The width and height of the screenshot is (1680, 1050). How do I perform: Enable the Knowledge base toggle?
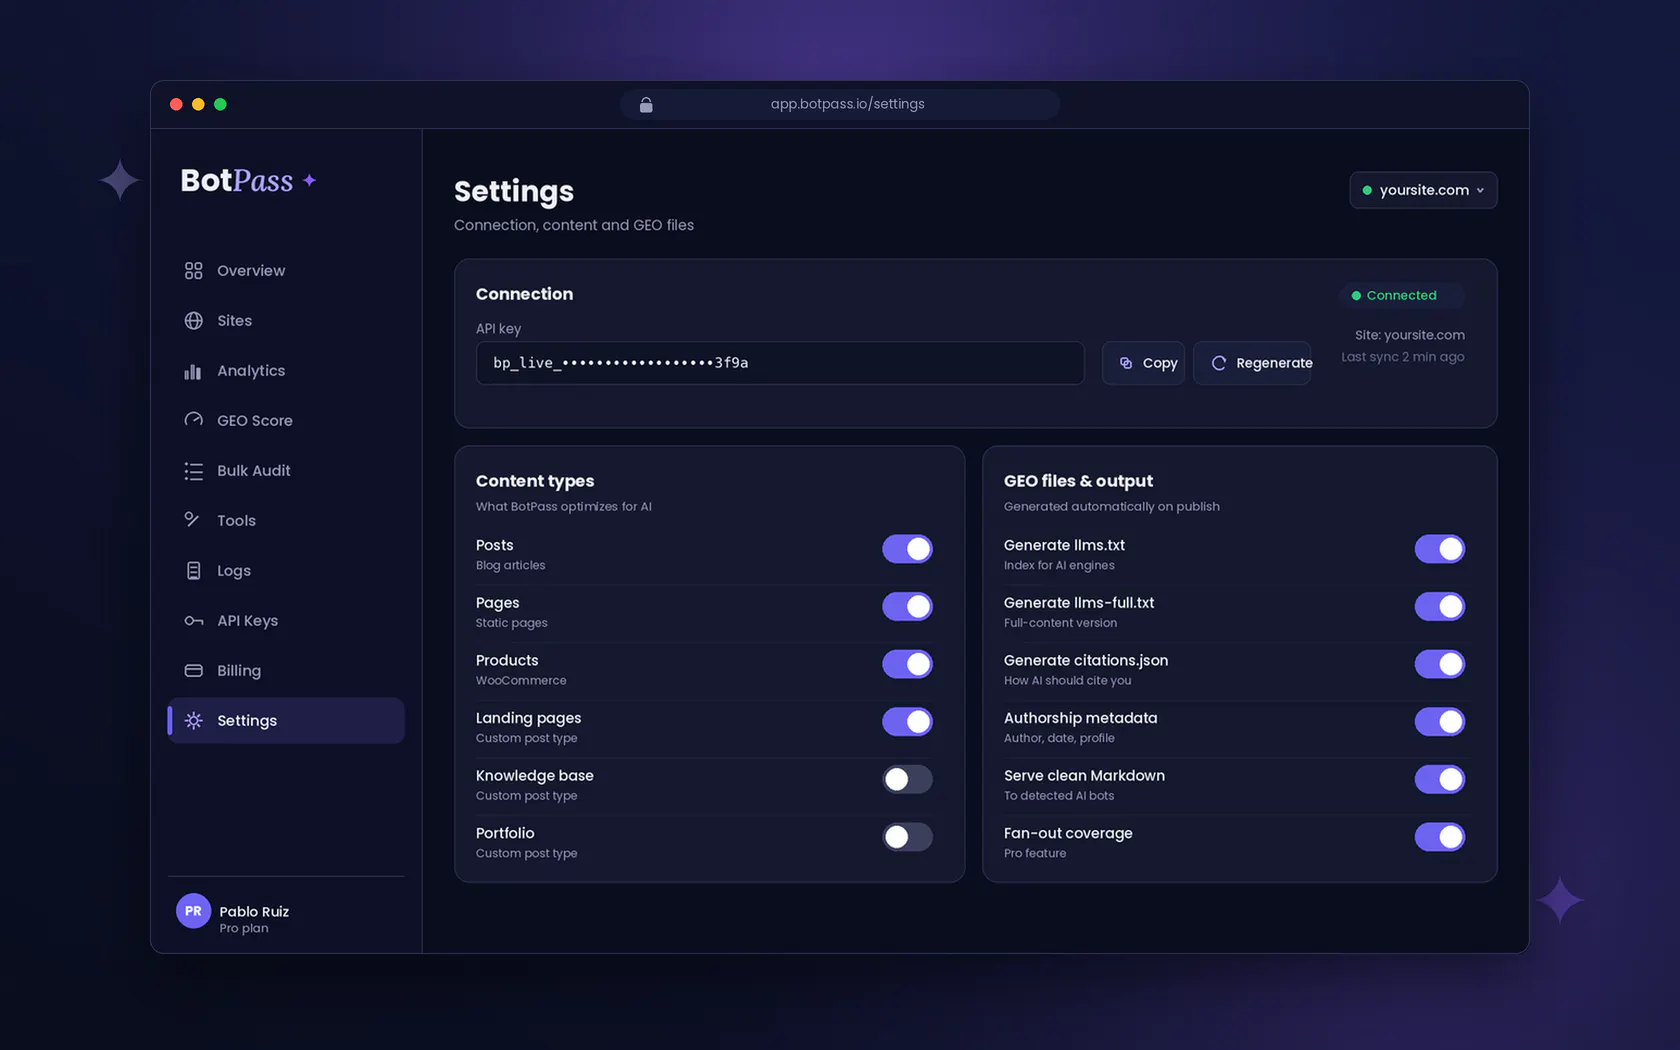tap(907, 779)
